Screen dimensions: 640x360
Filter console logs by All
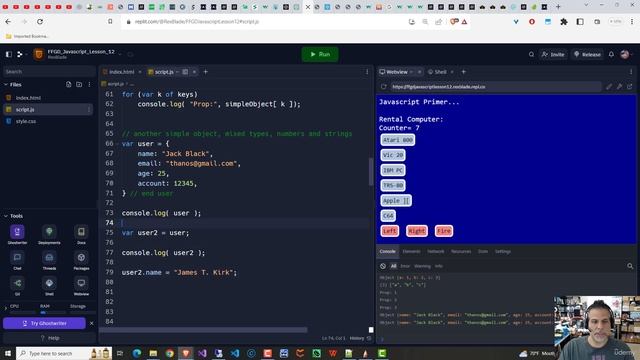[x=393, y=266]
